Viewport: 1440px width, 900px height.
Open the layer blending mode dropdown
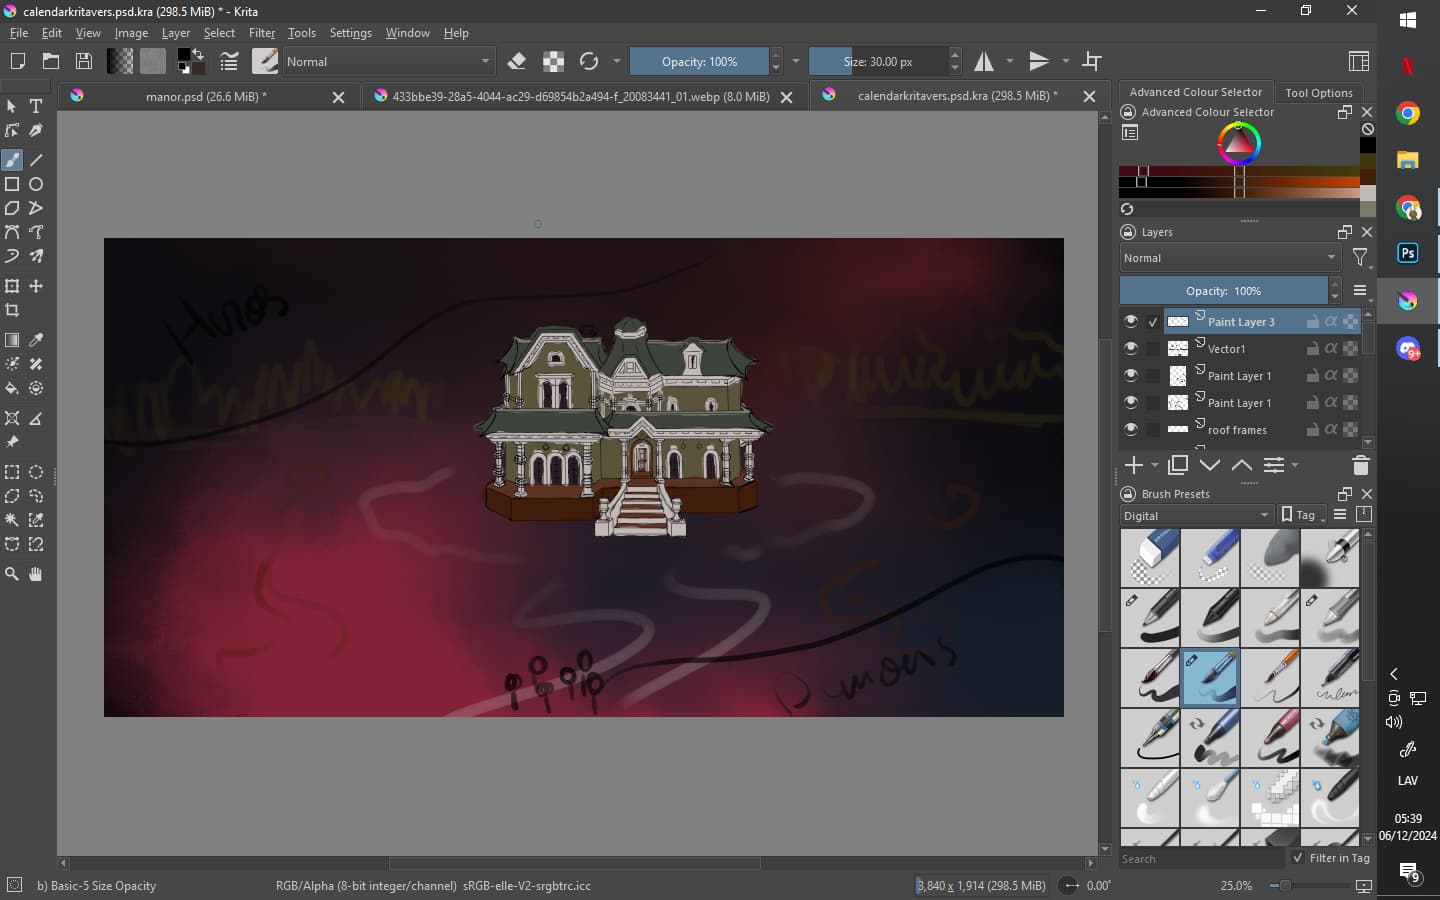[1229, 258]
